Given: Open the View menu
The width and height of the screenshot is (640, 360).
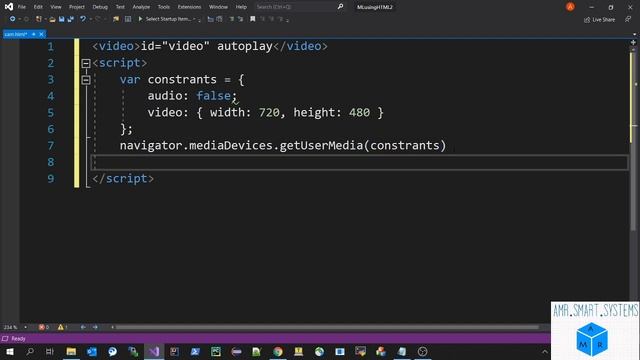Looking at the screenshot, I should (x=56, y=7).
